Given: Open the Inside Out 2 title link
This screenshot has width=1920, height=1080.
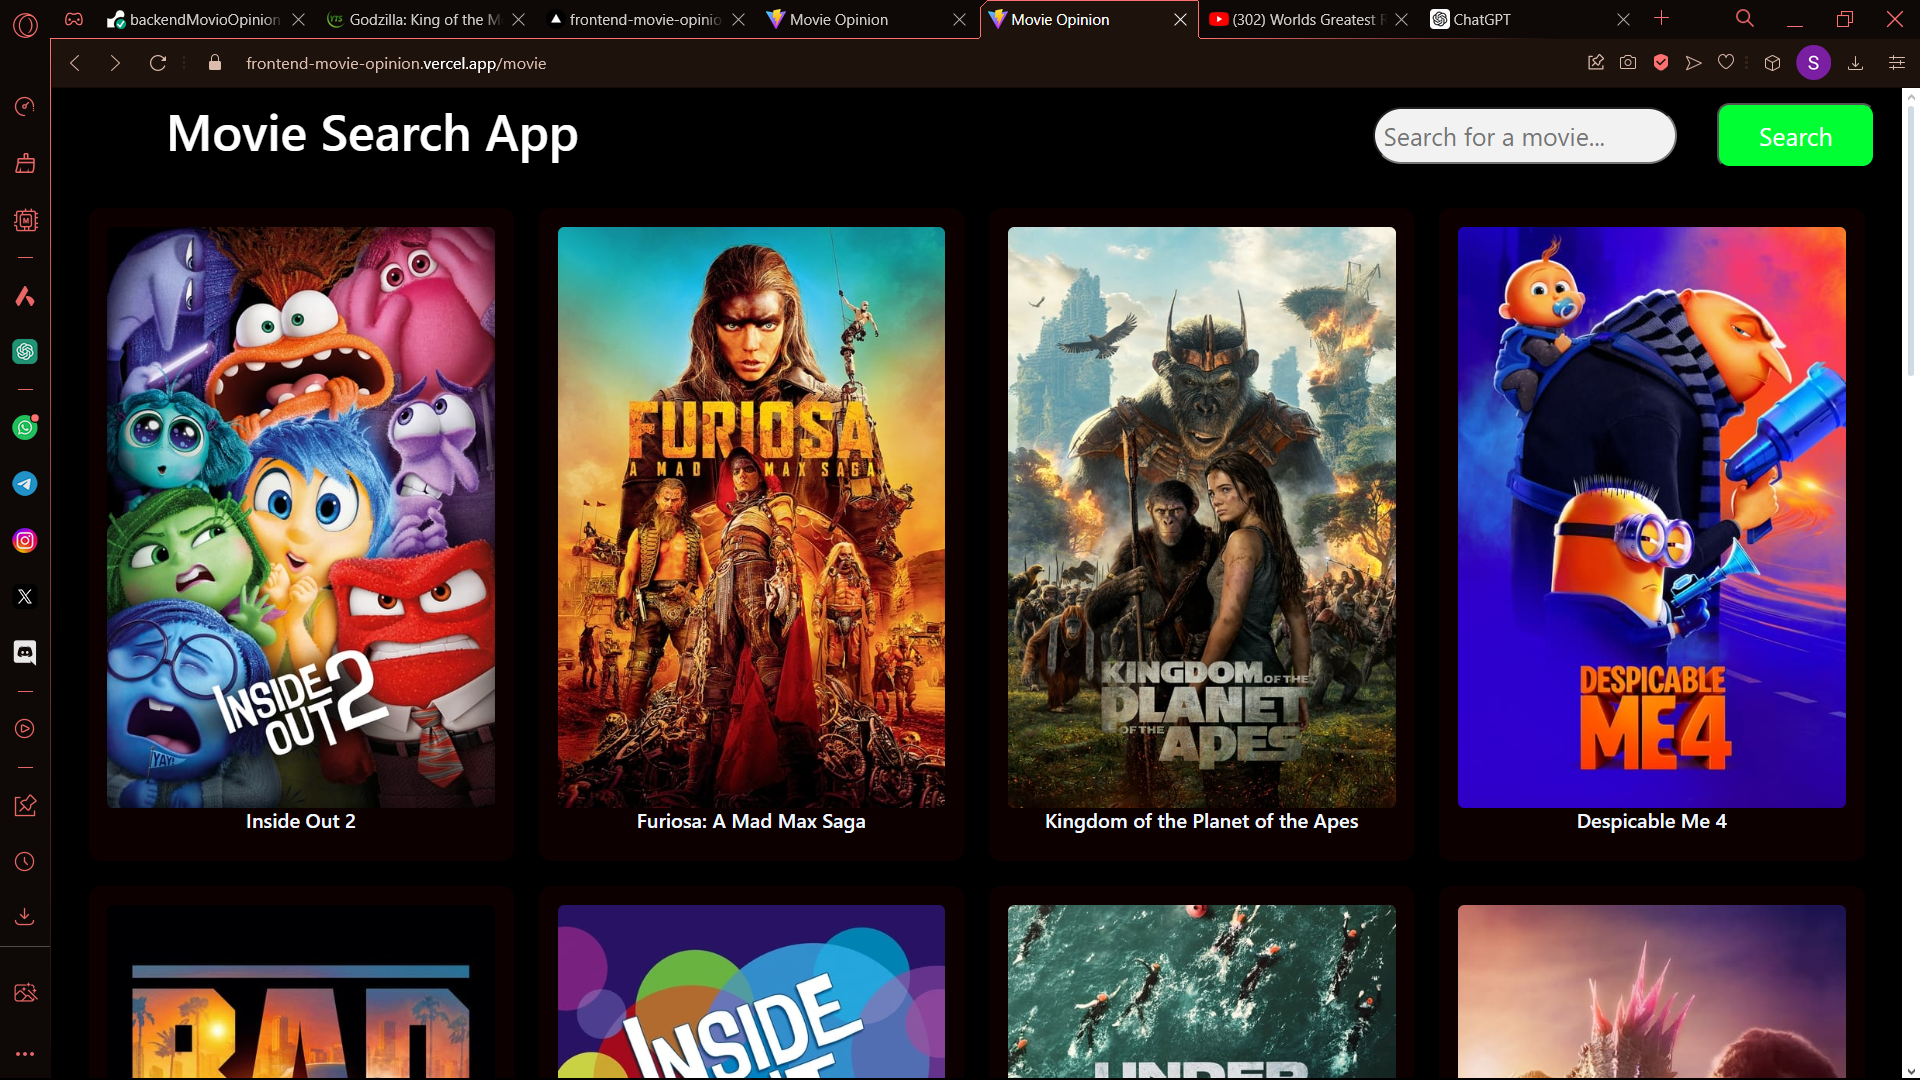Looking at the screenshot, I should [x=300, y=821].
